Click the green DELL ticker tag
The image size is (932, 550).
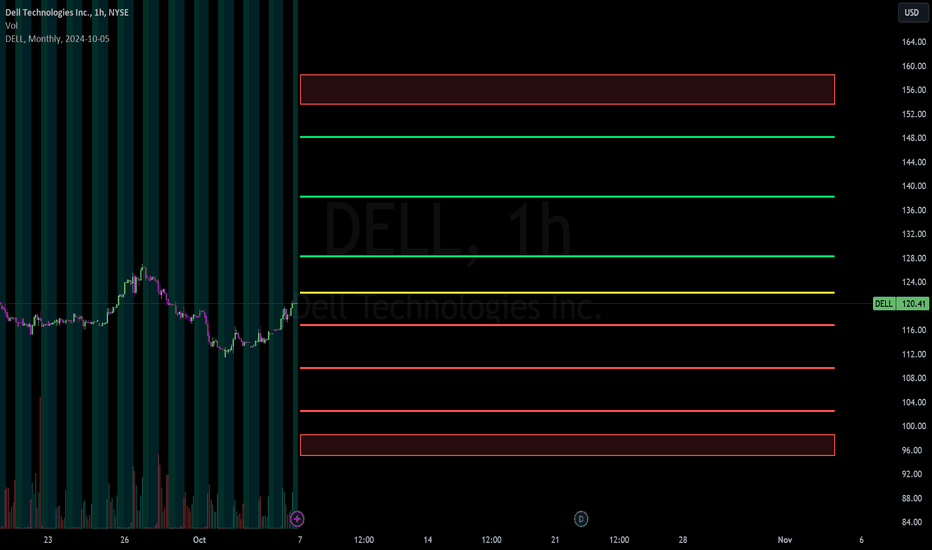(884, 304)
